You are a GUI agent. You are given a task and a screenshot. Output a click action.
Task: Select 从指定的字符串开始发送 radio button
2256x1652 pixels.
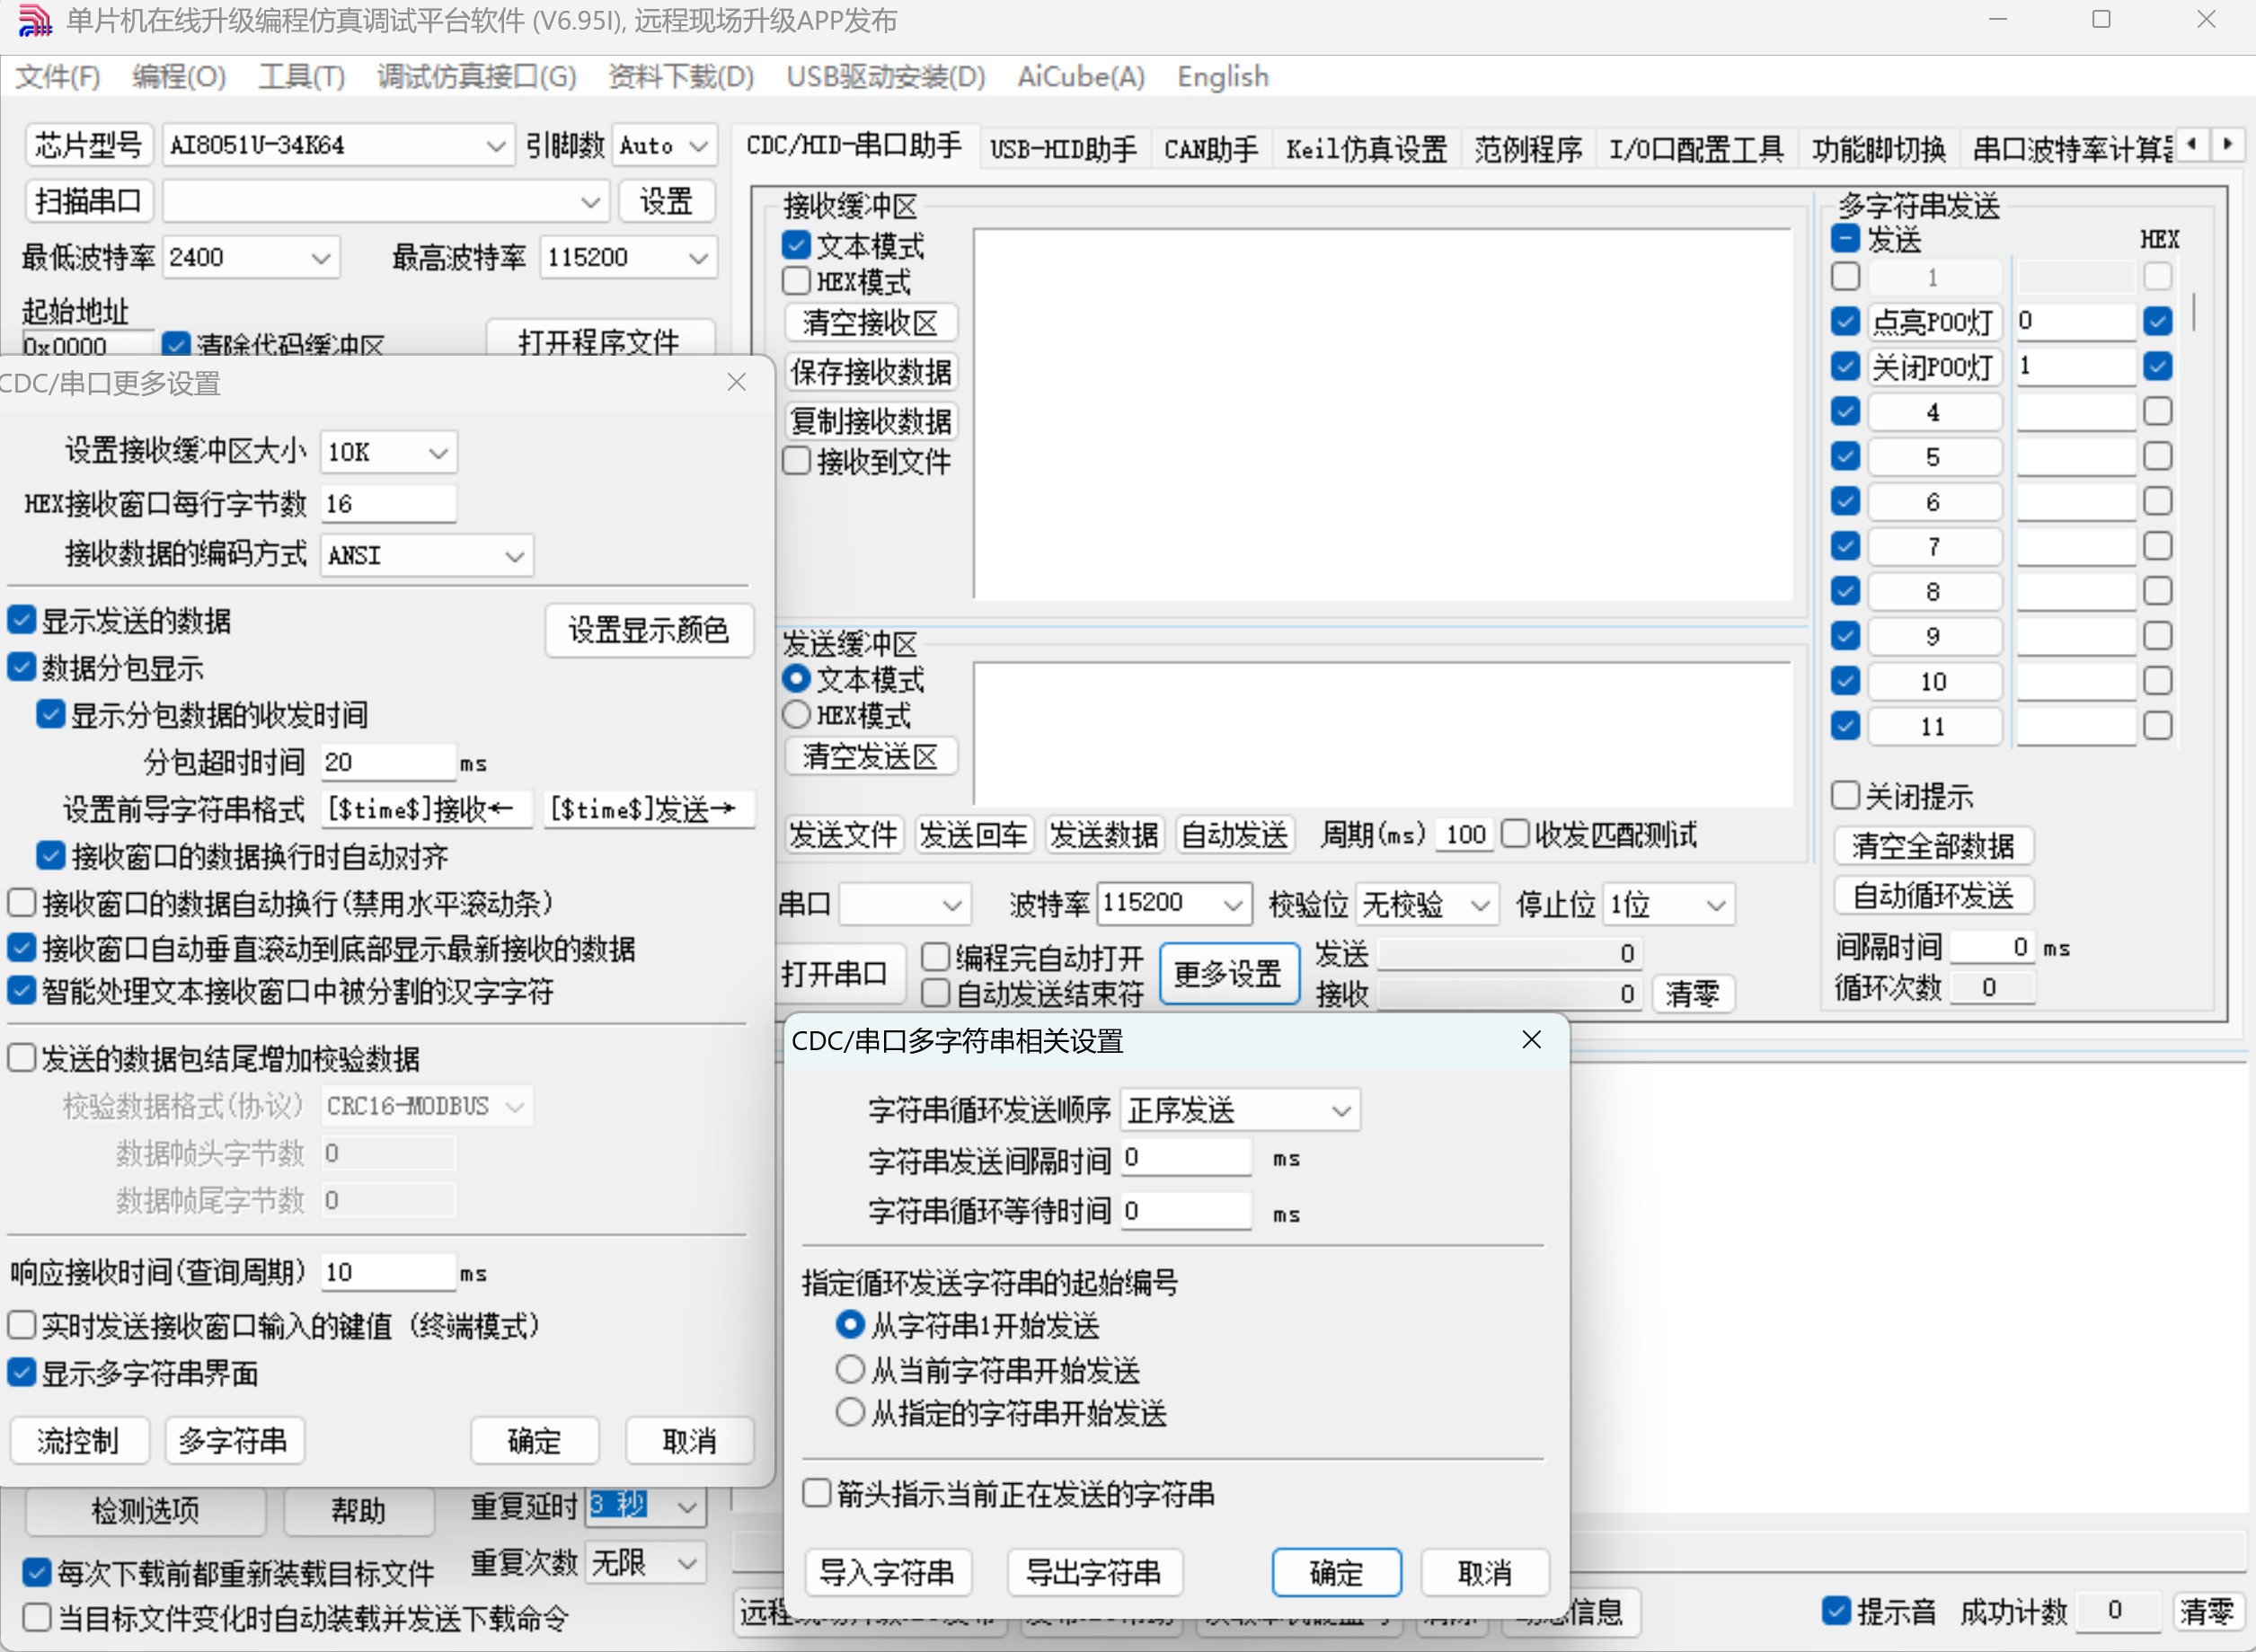850,1413
